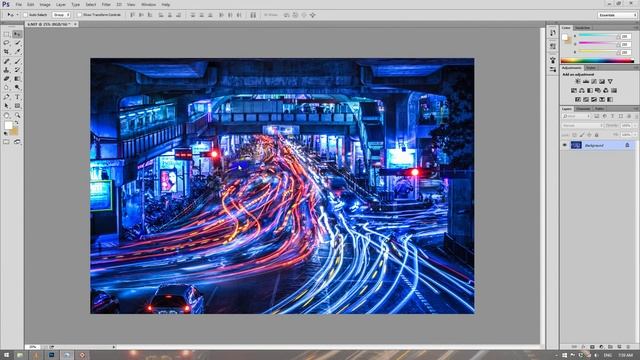Select the Hand tool
The height and width of the screenshot is (360, 640).
(7, 115)
